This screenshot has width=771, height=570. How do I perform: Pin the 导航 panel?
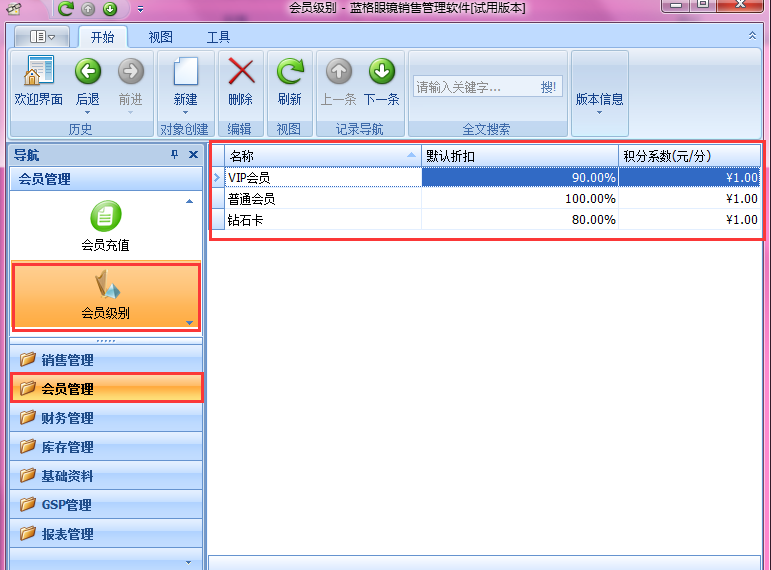coord(174,155)
